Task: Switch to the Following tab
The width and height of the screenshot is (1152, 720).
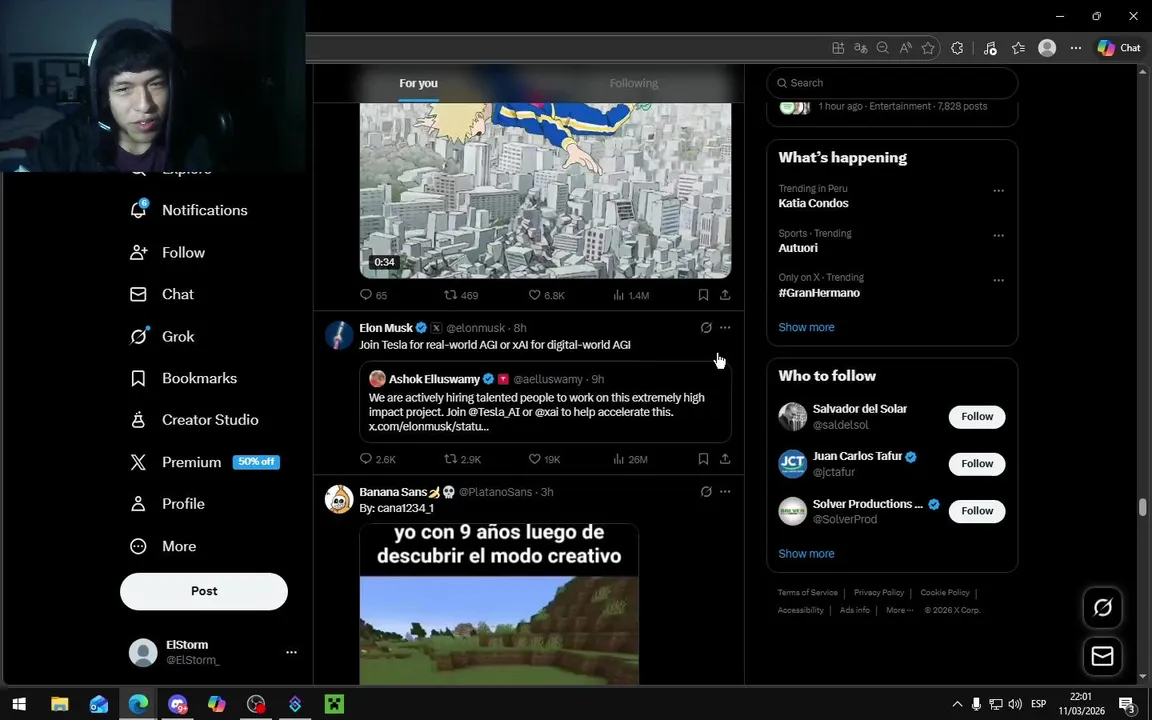Action: point(633,83)
